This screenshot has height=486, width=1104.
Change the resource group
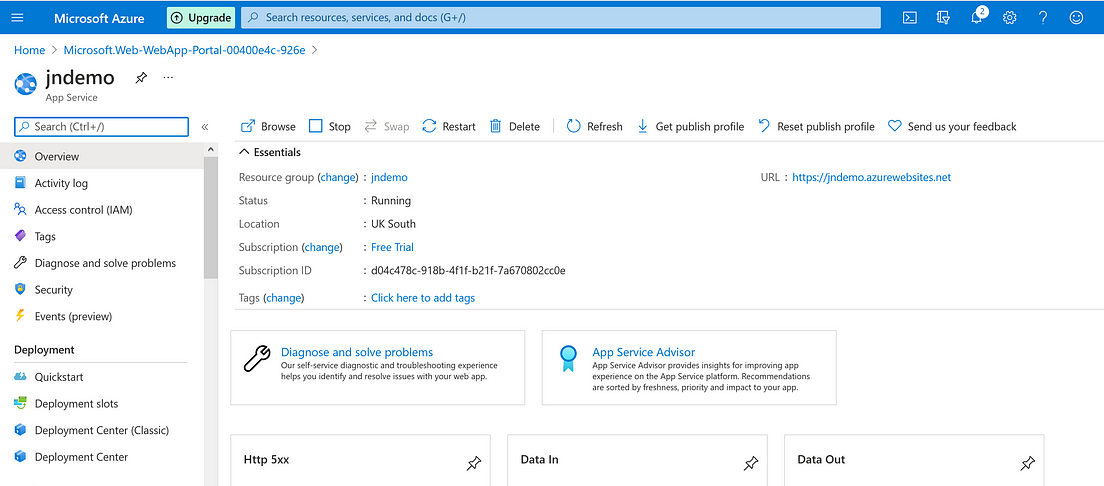click(337, 177)
